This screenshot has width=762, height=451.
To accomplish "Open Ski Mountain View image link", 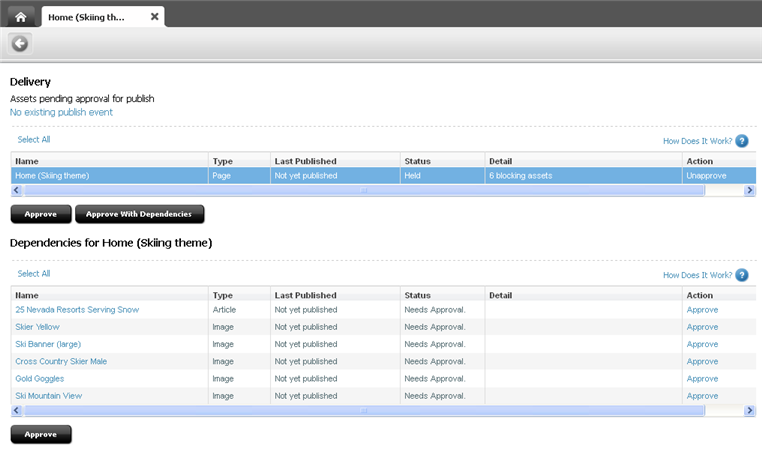I will 49,396.
